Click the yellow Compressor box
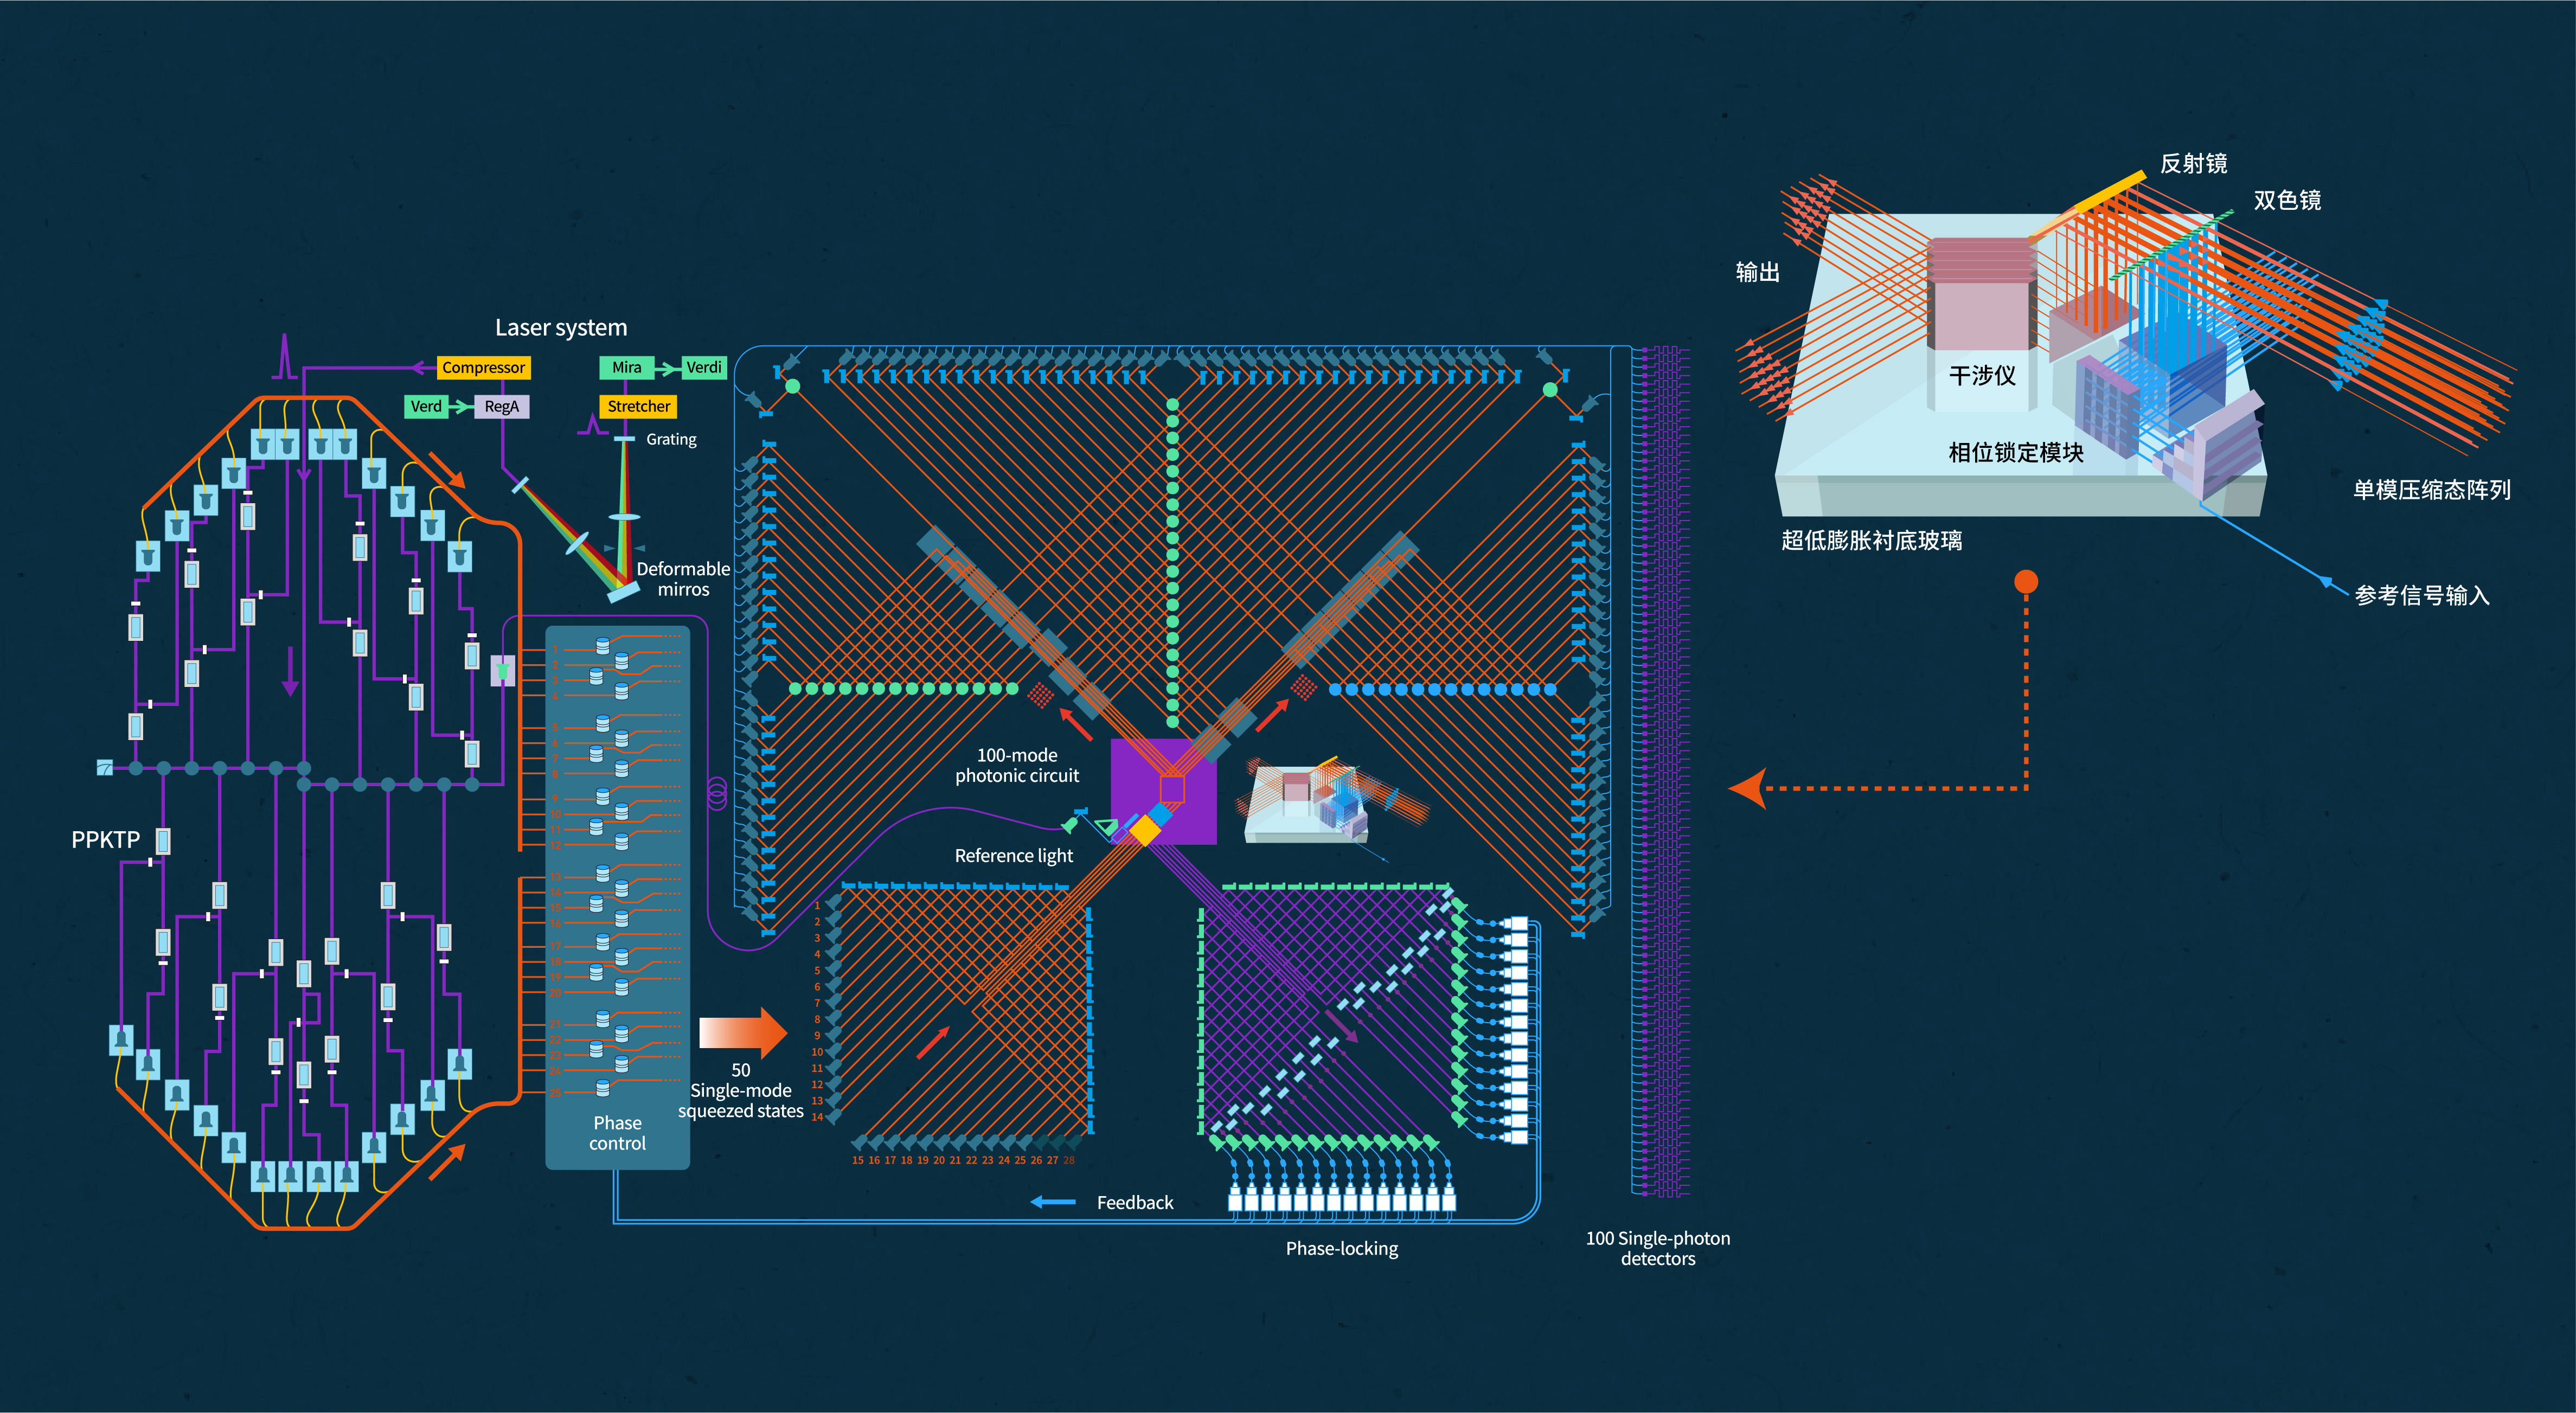2576x1413 pixels. pos(483,368)
